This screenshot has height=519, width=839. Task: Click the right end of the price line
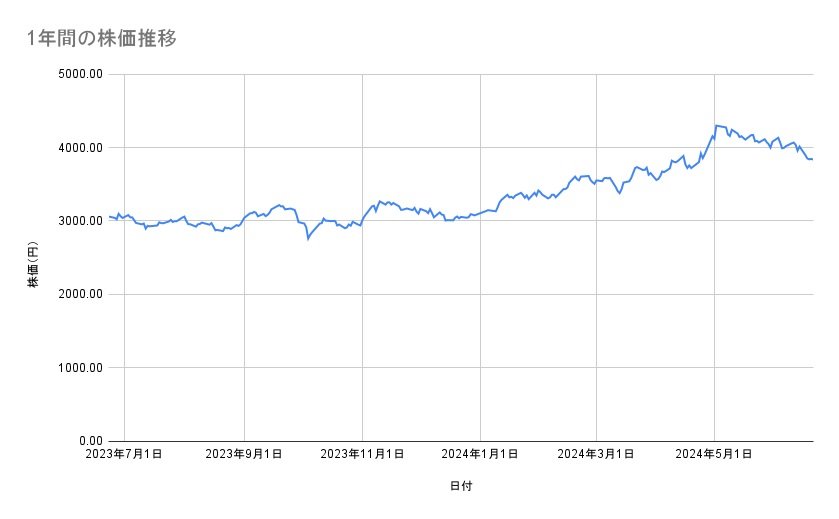pyautogui.click(x=812, y=159)
